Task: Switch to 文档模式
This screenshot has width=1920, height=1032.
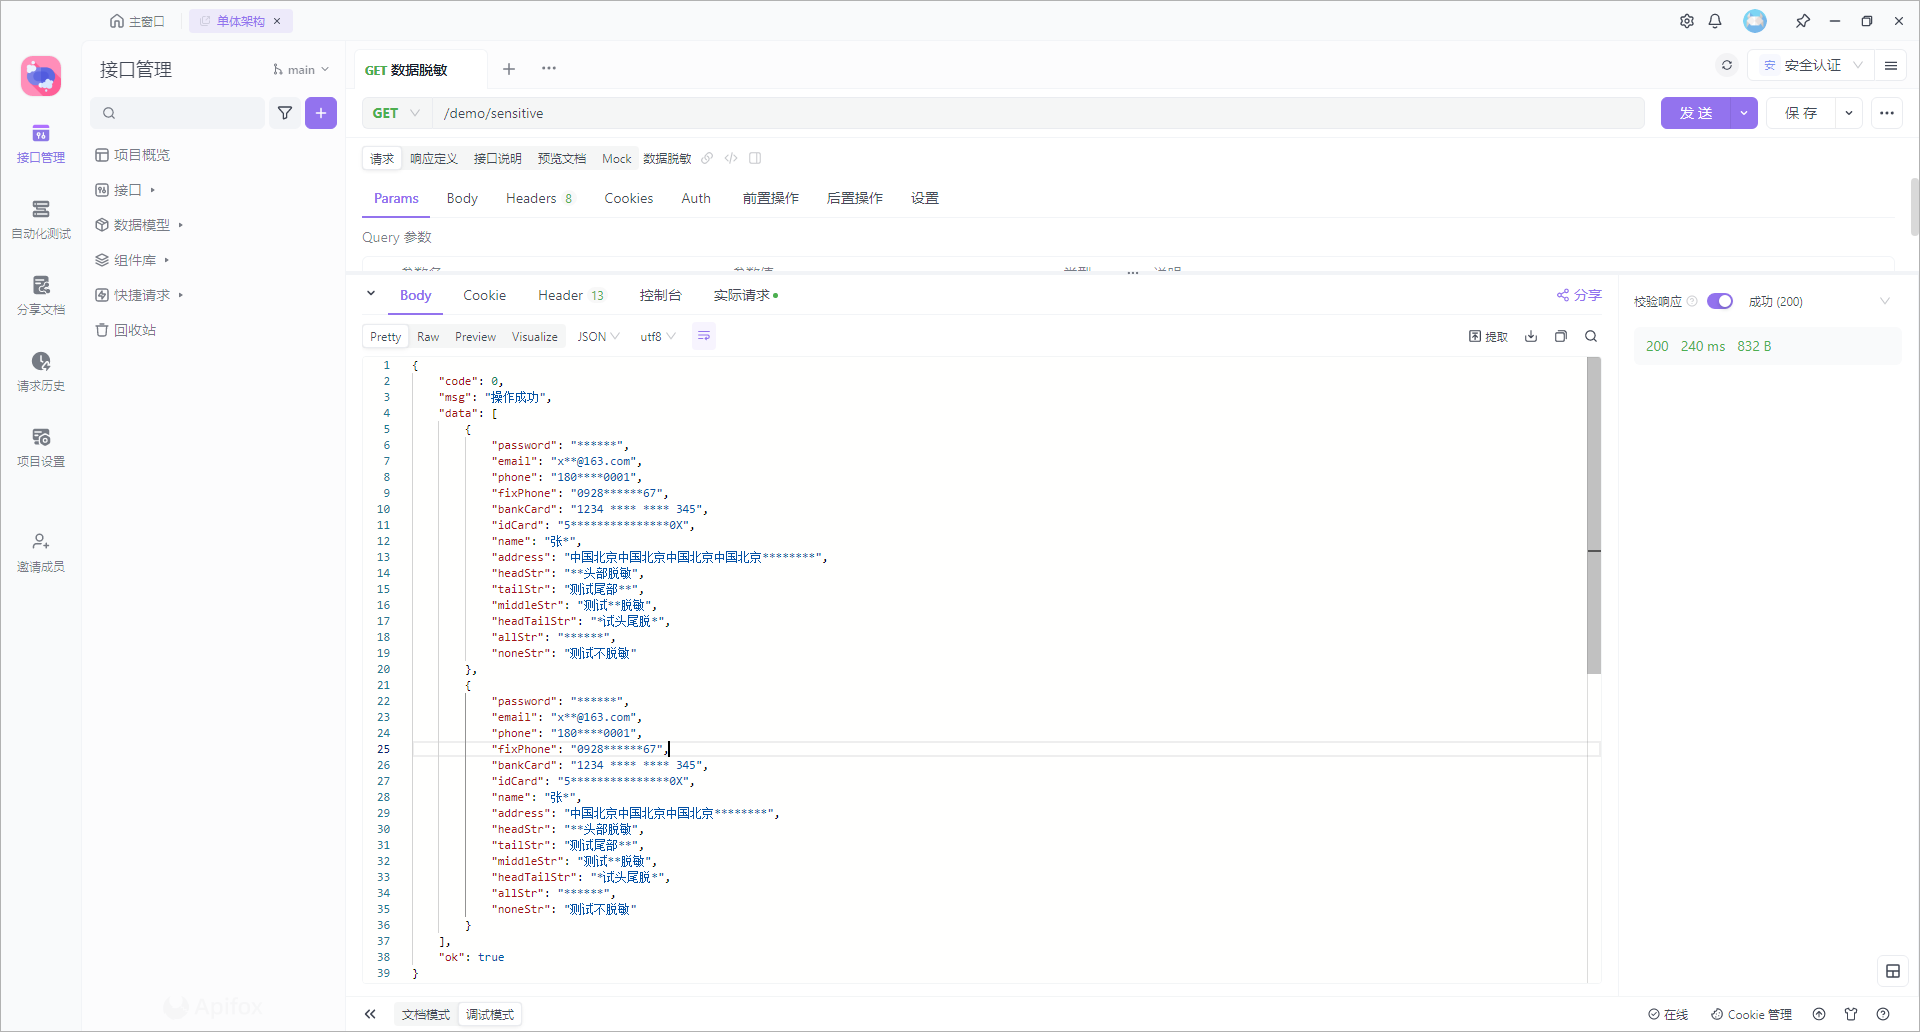Action: coord(426,1014)
